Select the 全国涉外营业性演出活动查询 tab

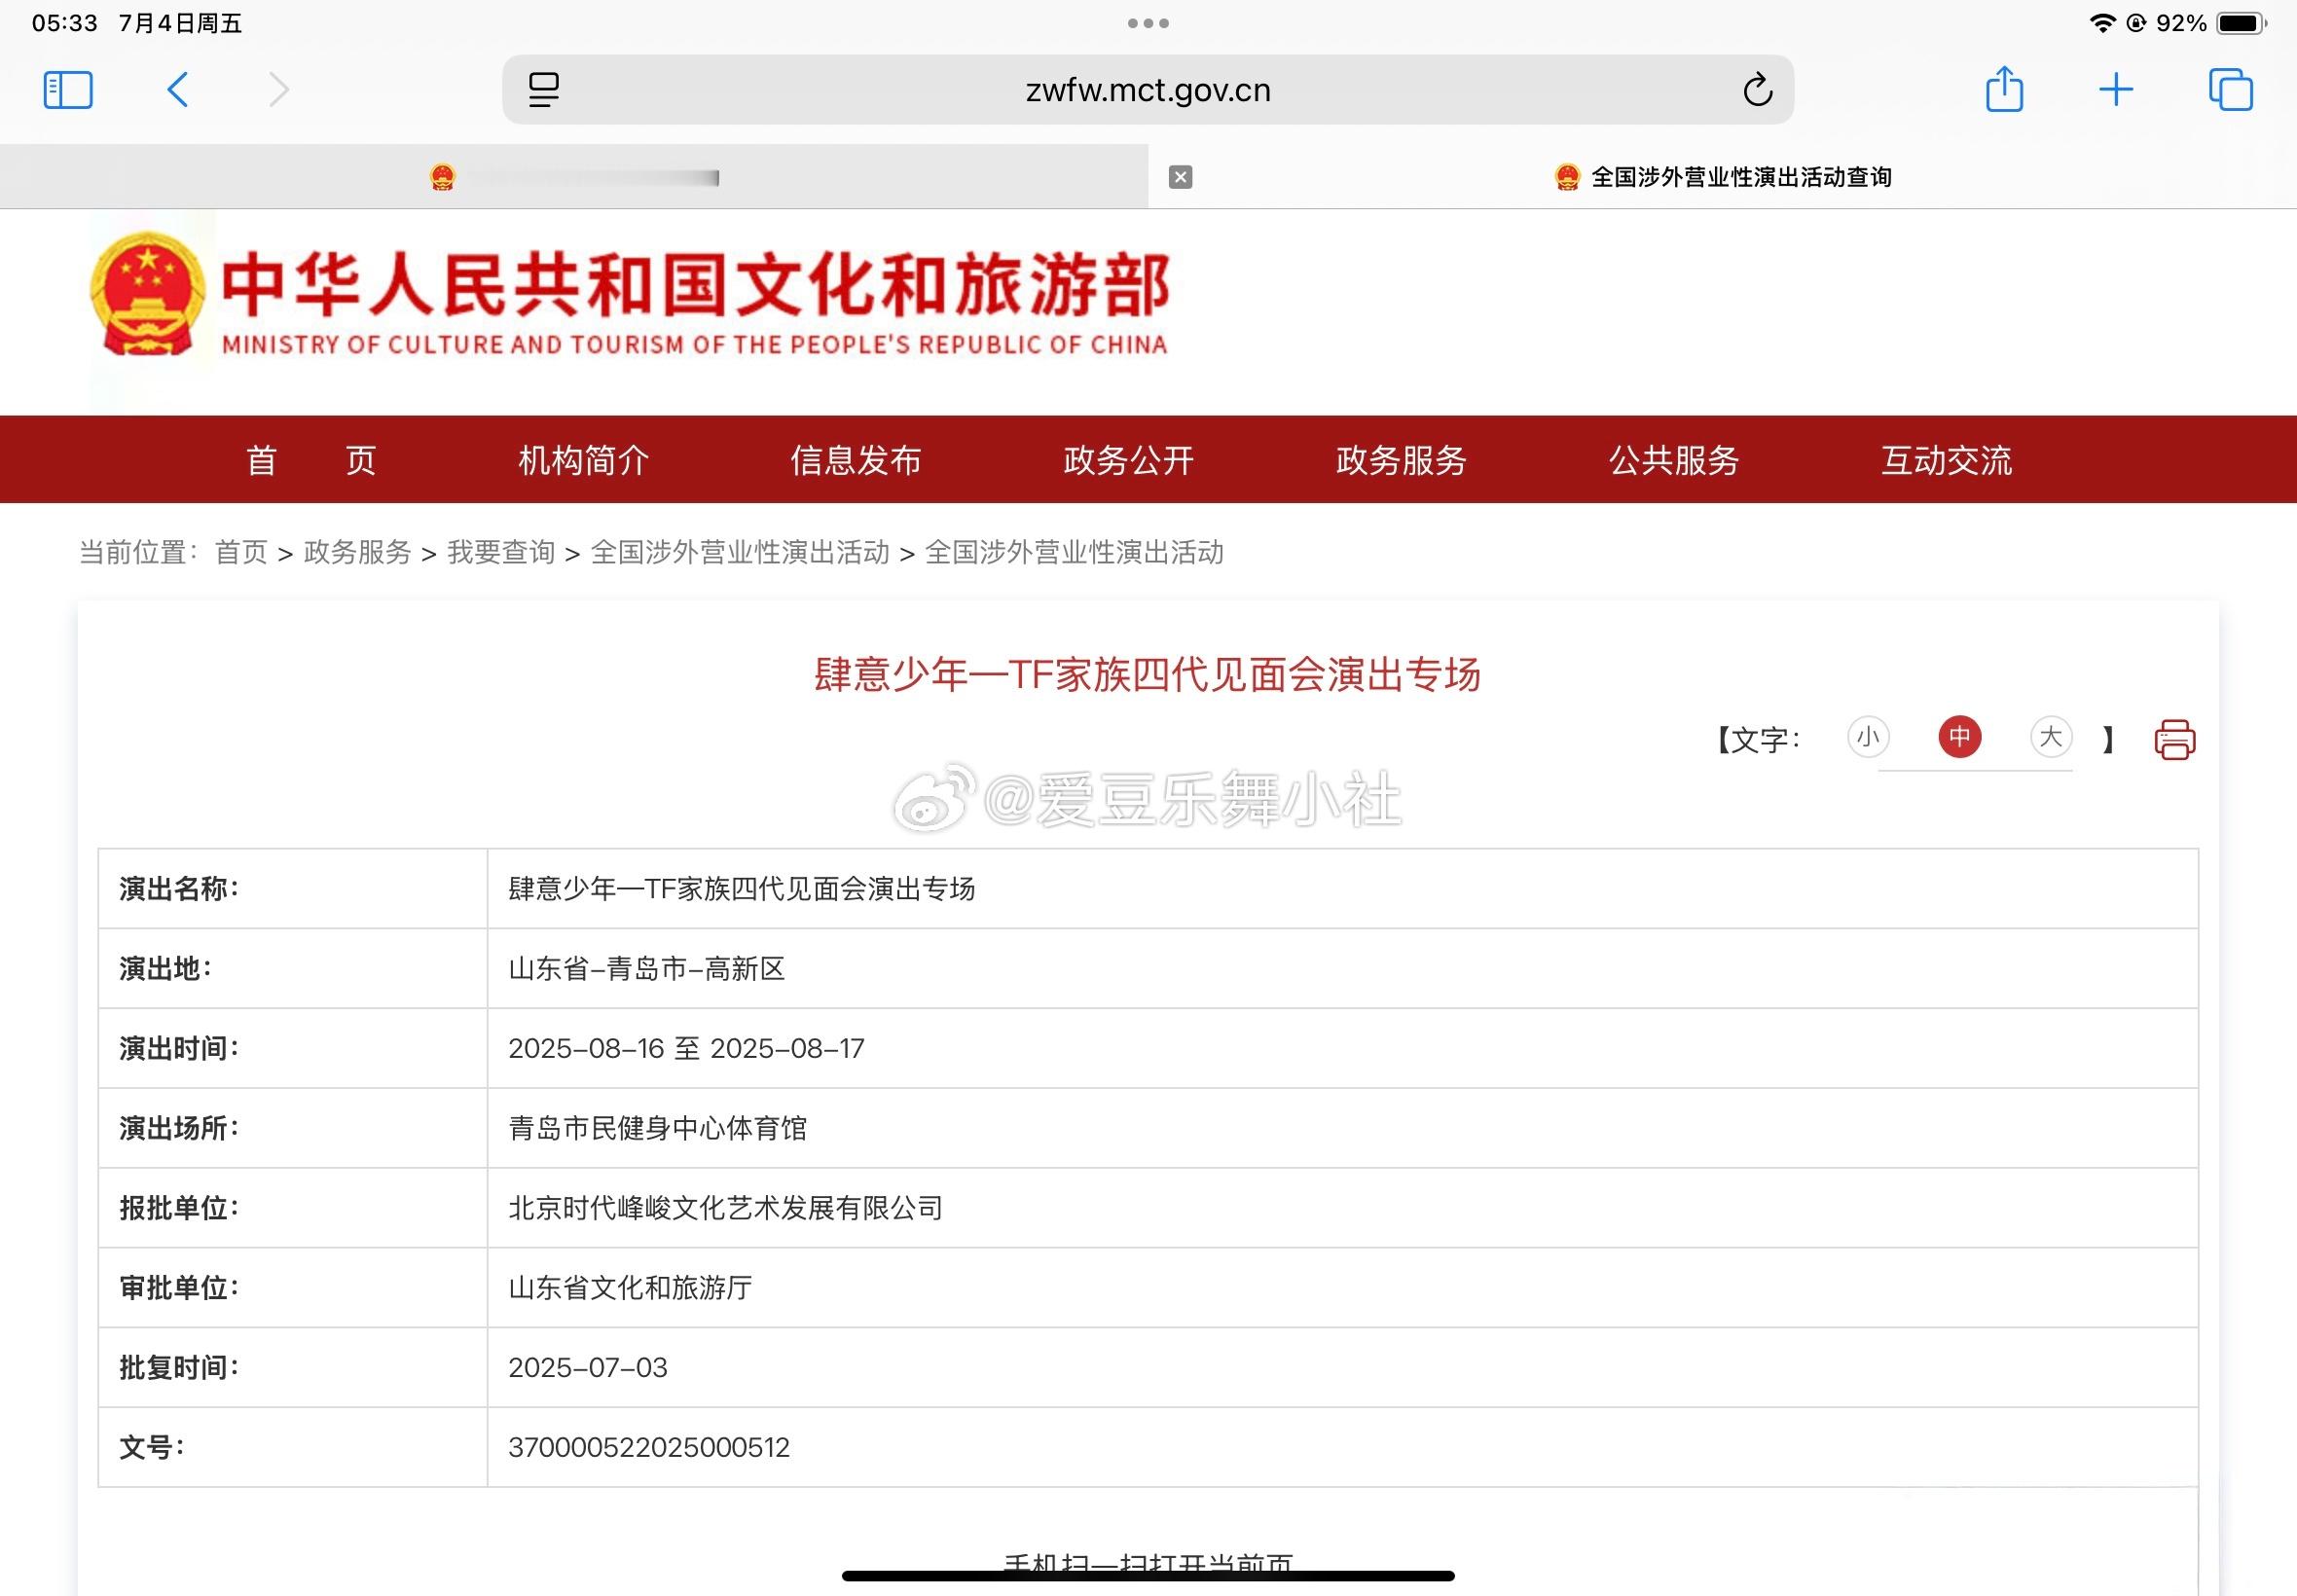pos(1722,177)
